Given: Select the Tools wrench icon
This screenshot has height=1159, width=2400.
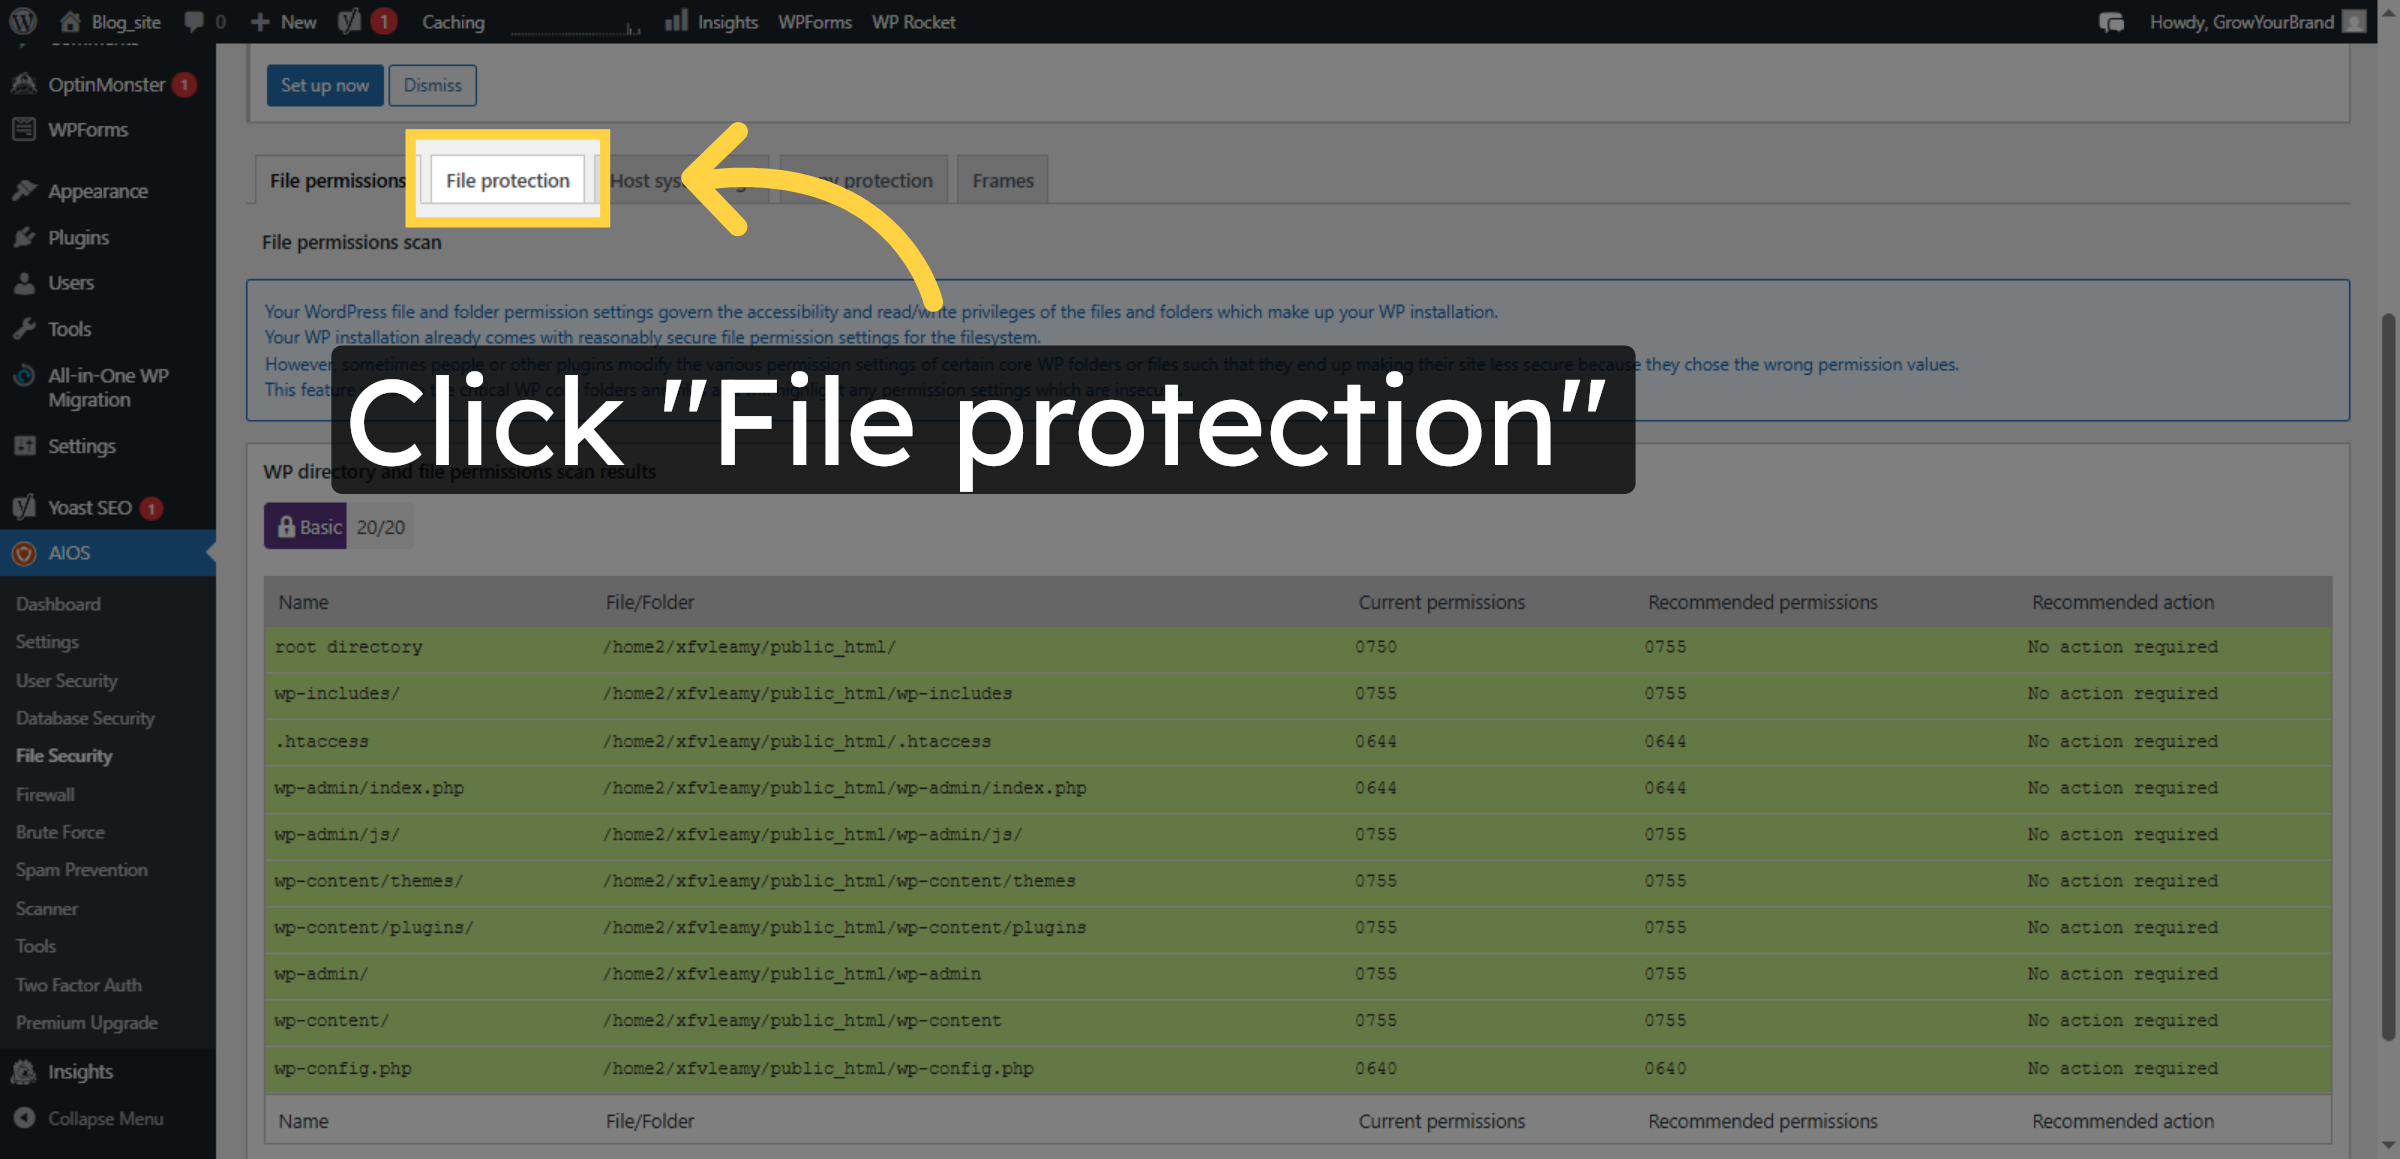Looking at the screenshot, I should tap(24, 328).
